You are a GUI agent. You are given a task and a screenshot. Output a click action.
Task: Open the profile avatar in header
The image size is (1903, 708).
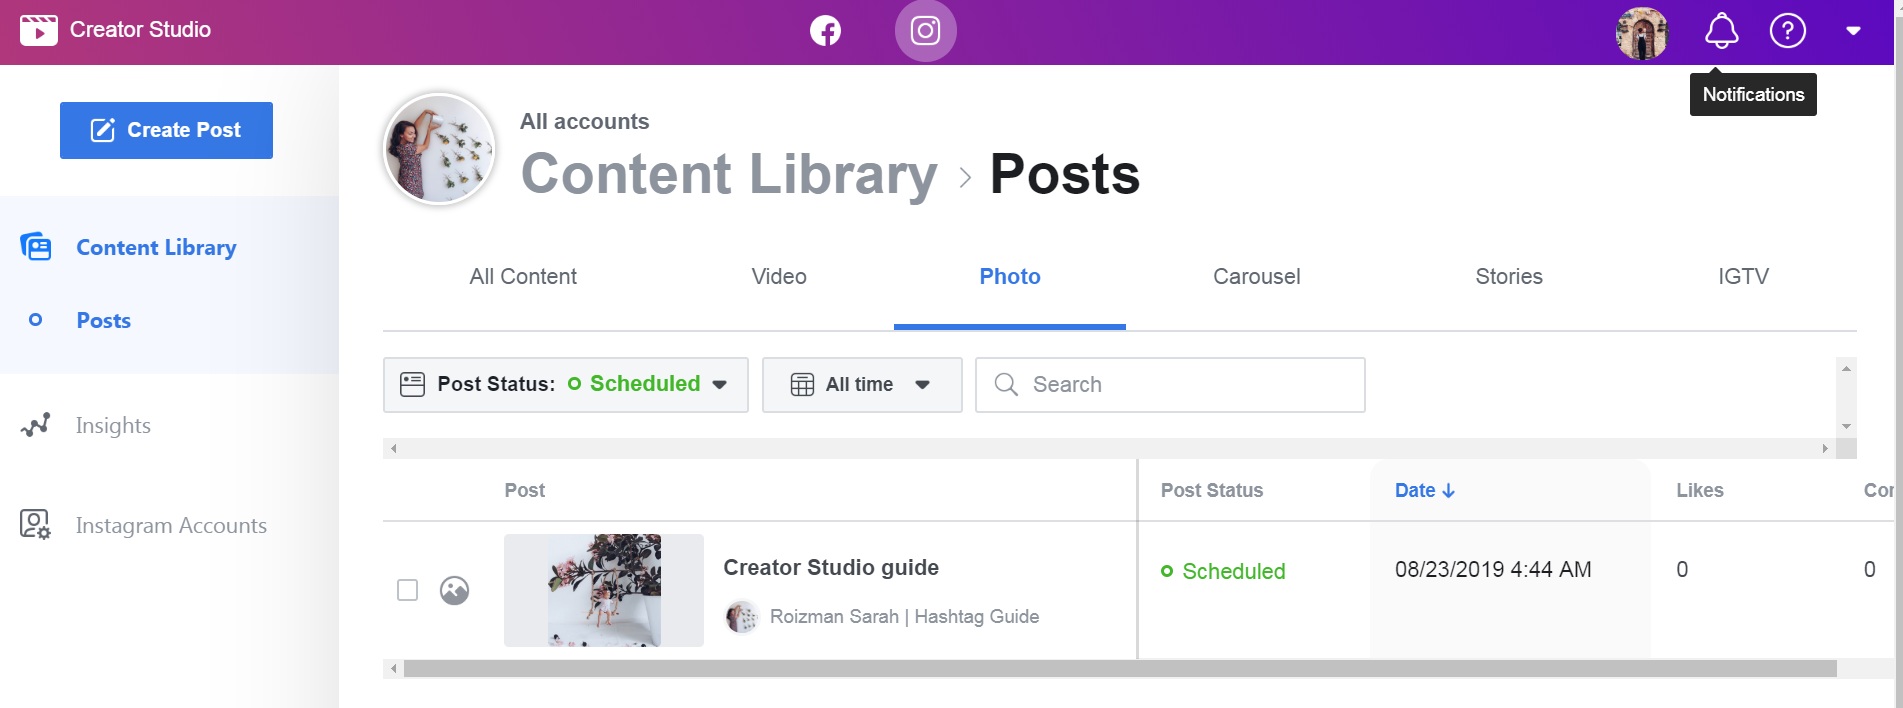click(1642, 33)
